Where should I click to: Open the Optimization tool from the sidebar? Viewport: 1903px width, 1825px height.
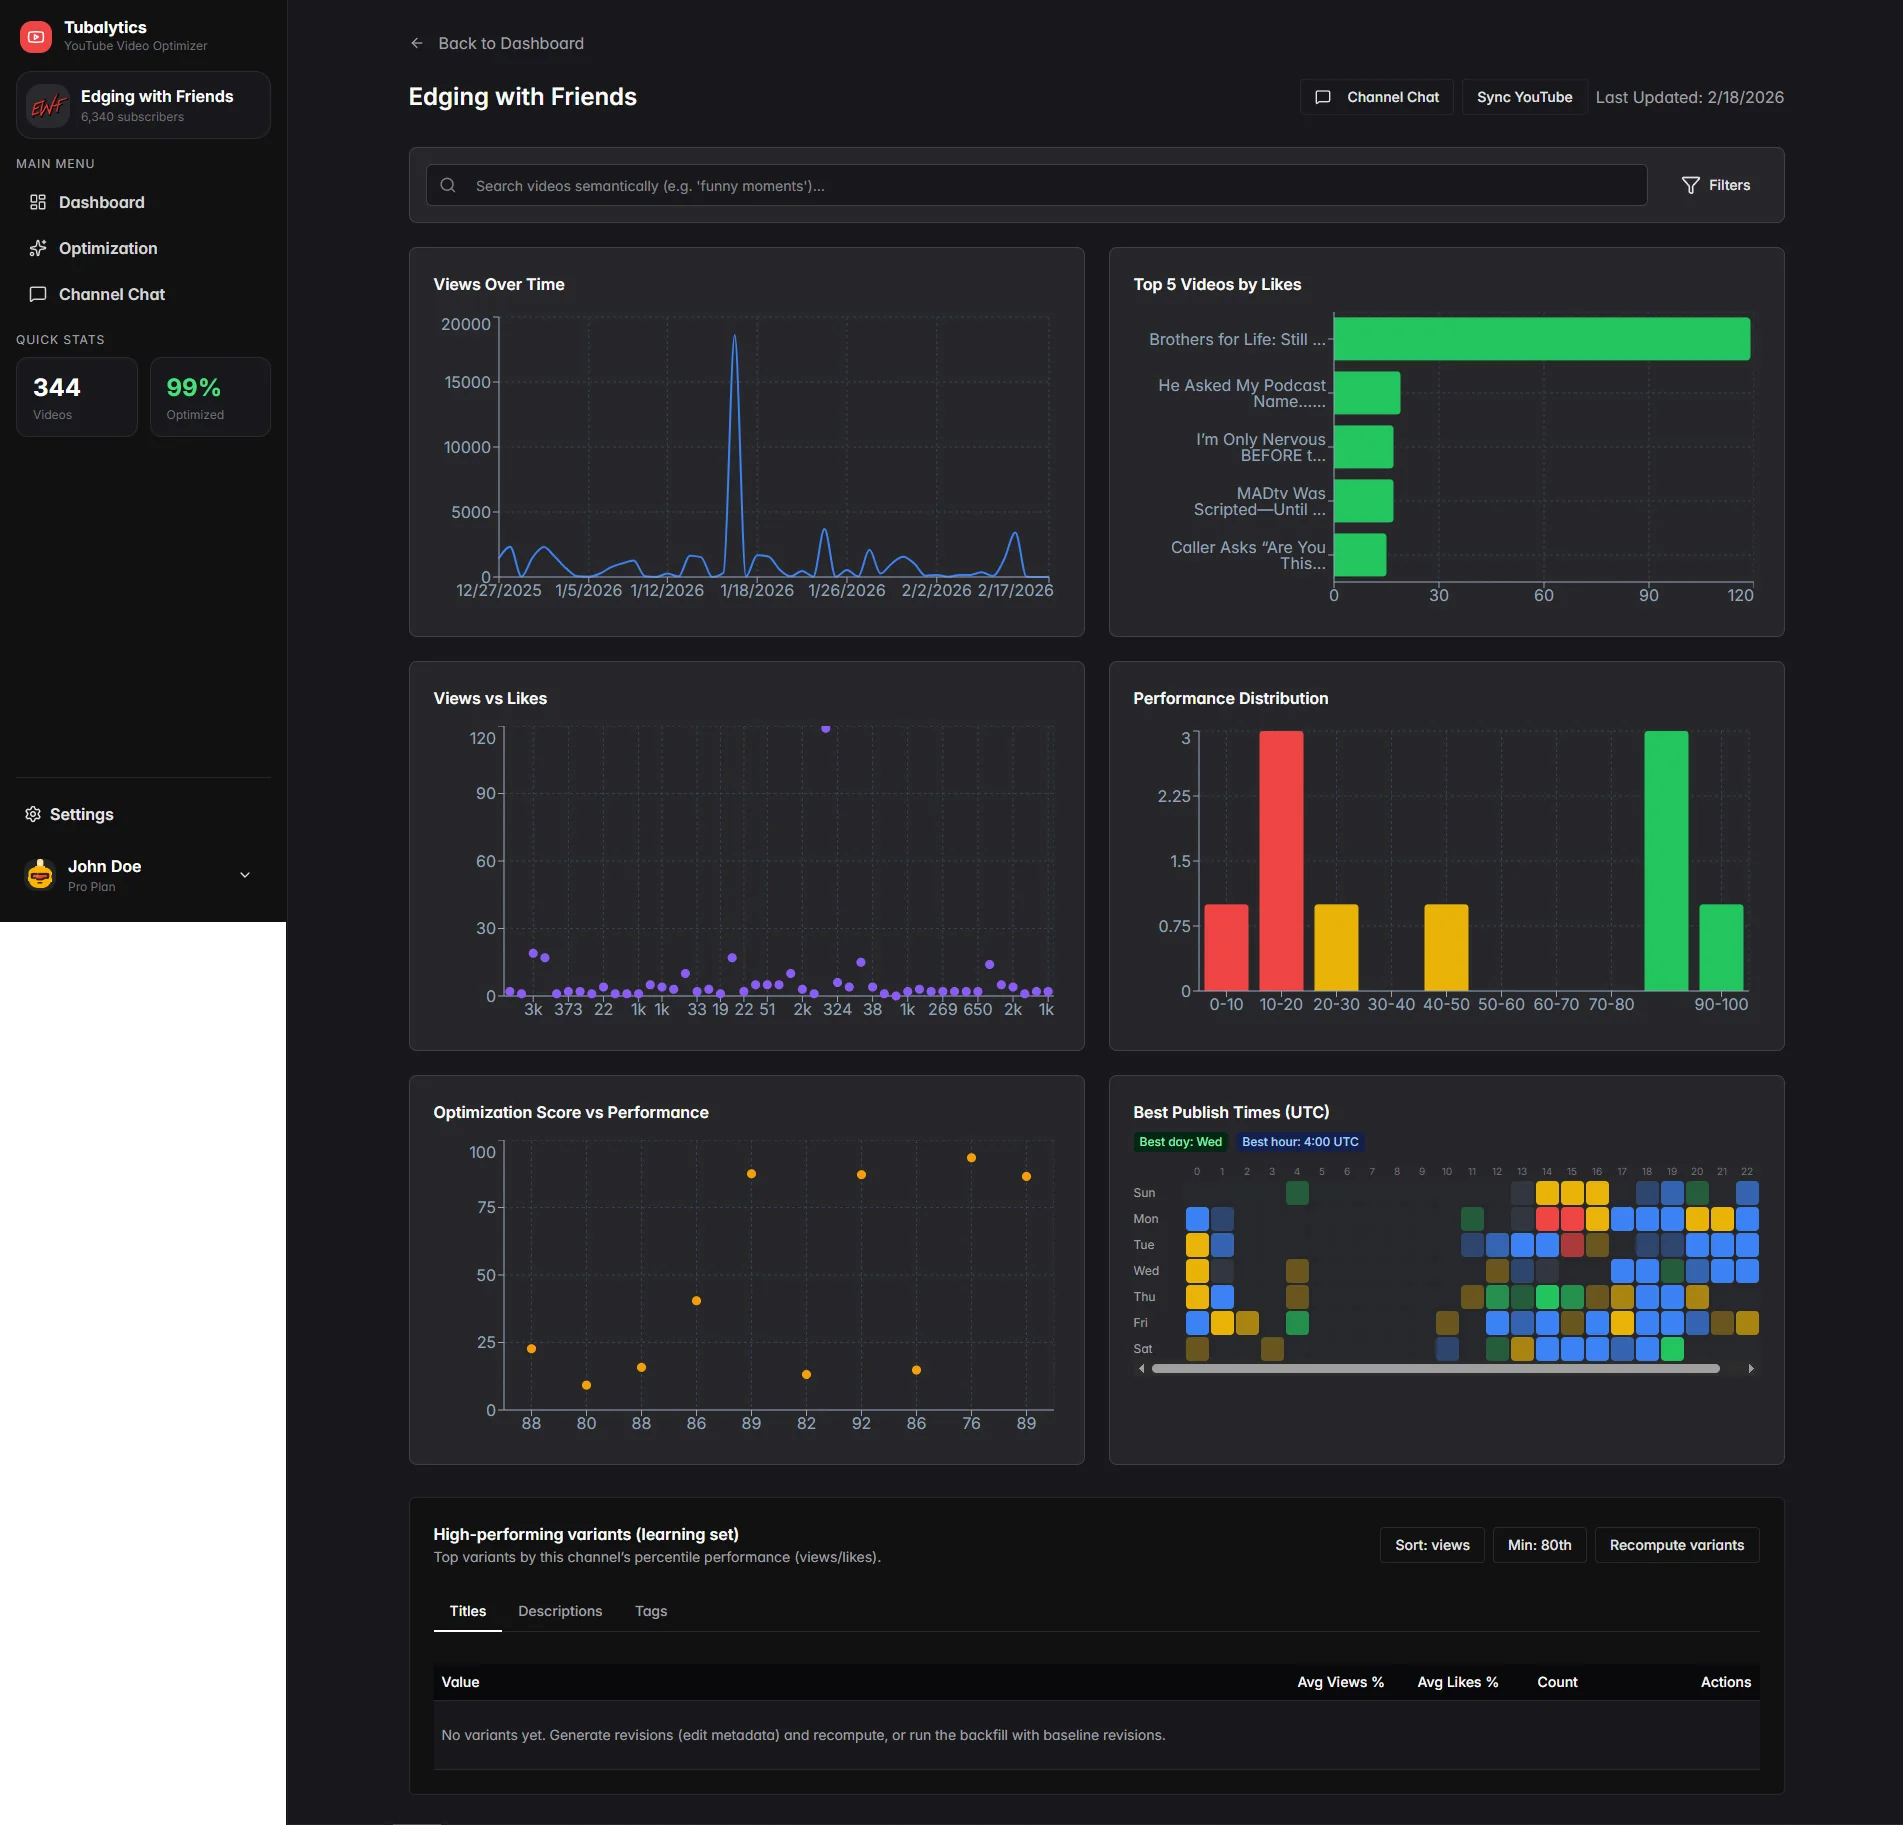click(38, 248)
